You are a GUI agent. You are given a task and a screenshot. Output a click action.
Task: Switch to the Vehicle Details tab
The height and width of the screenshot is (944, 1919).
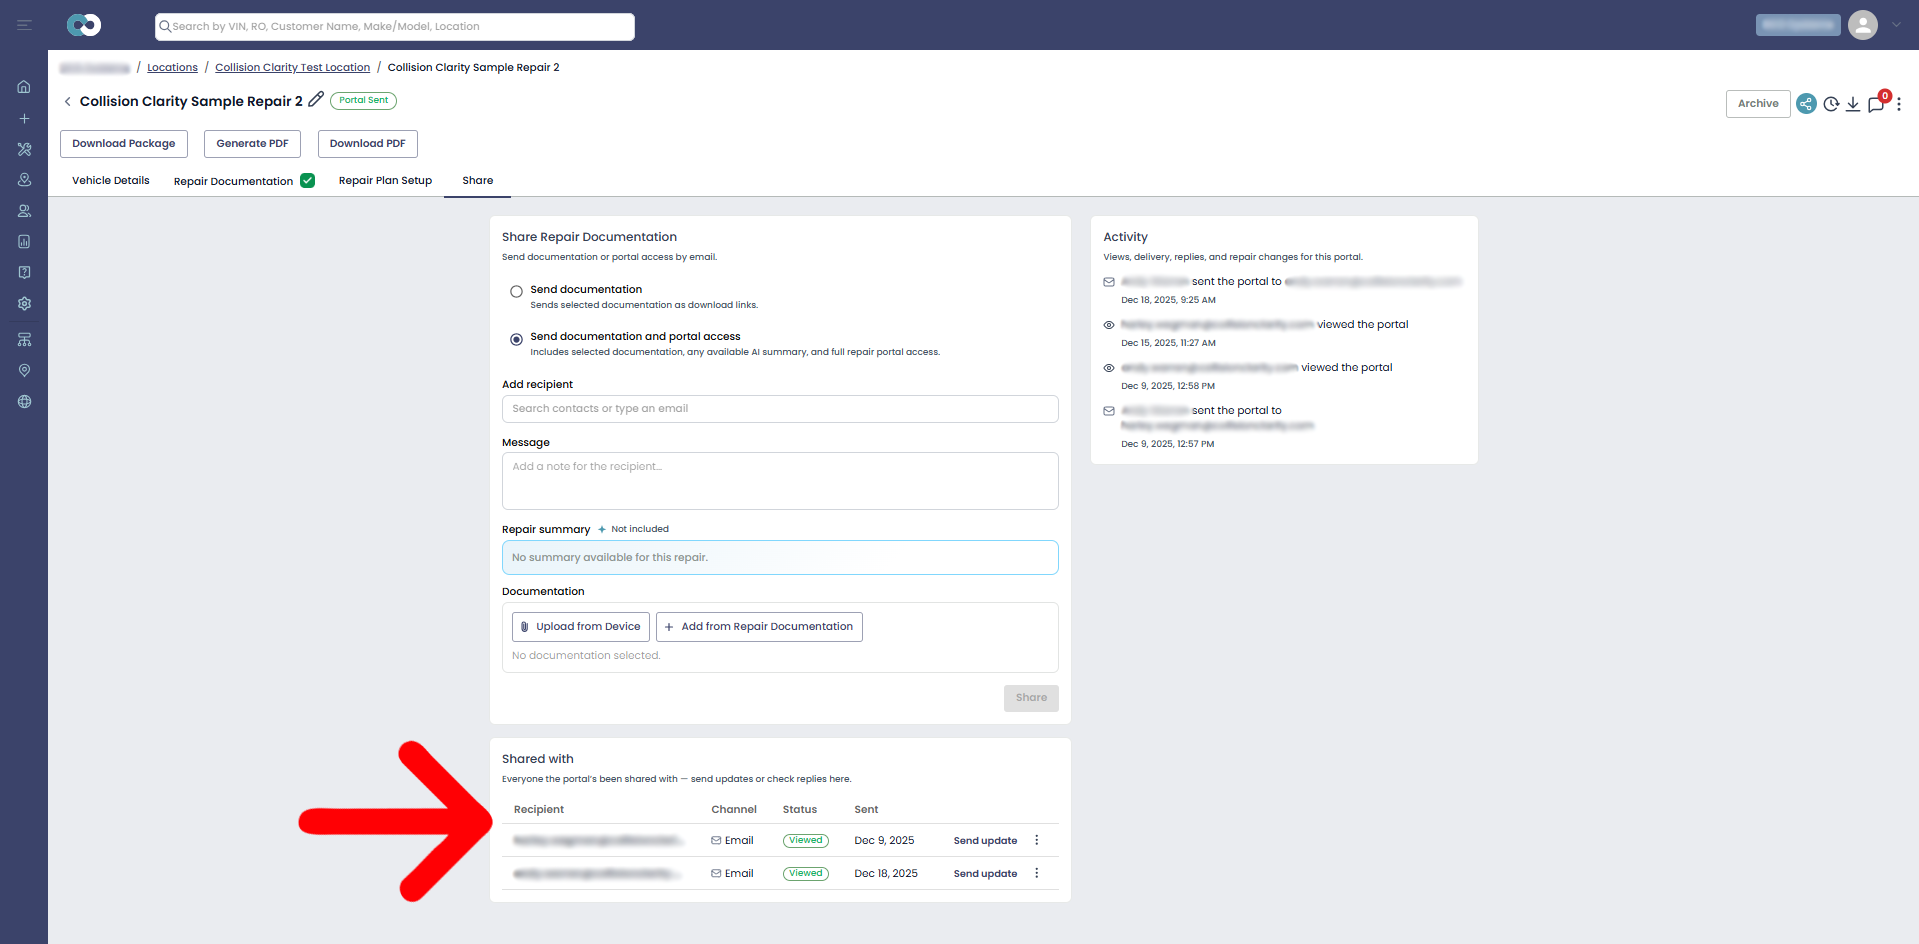111,181
